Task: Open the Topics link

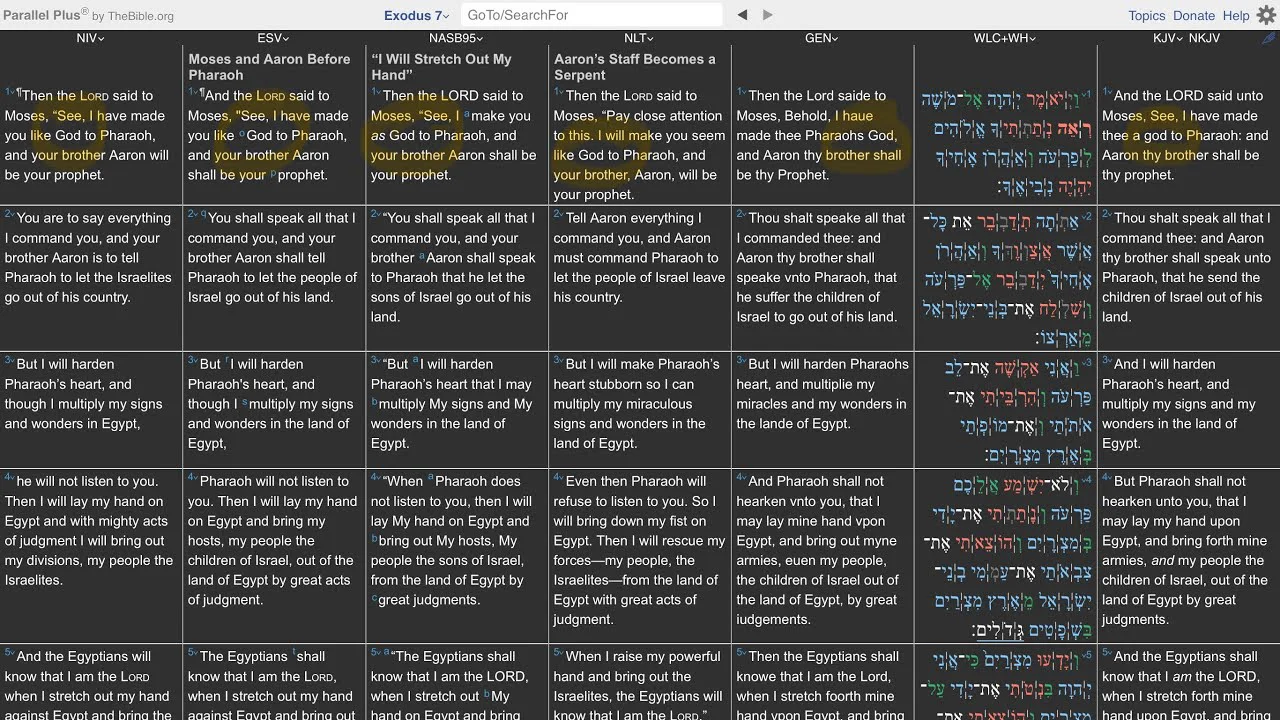Action: click(1147, 15)
